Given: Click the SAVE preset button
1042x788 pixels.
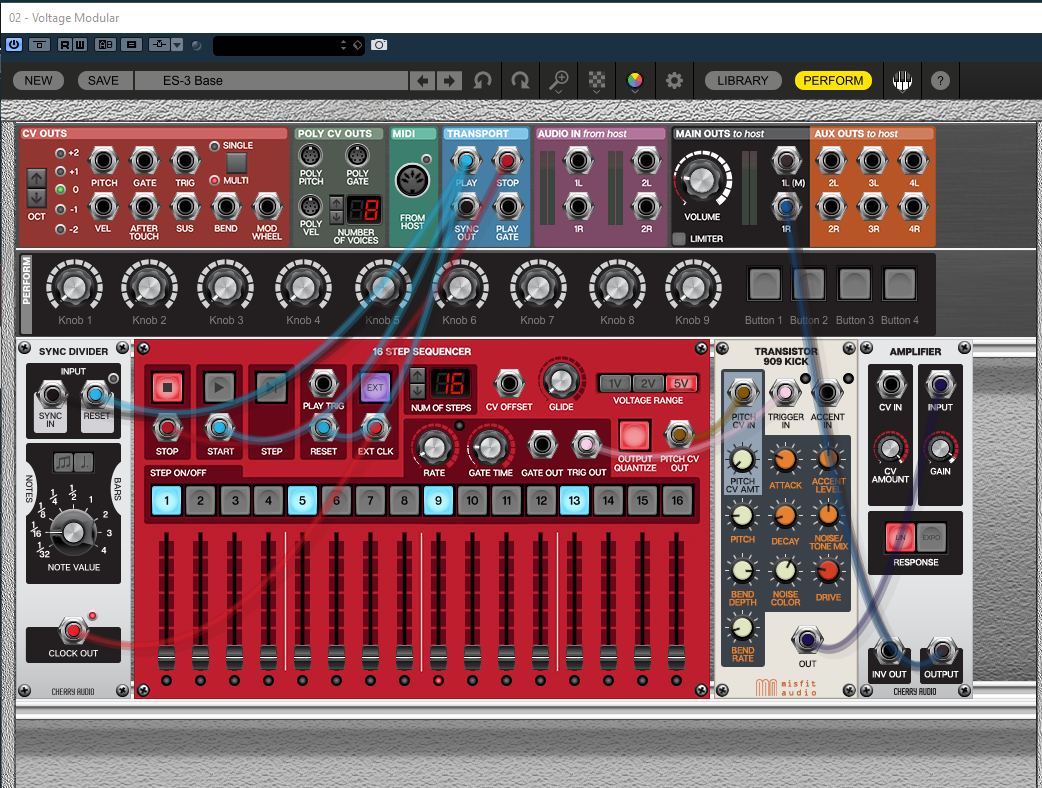Looking at the screenshot, I should (x=103, y=81).
